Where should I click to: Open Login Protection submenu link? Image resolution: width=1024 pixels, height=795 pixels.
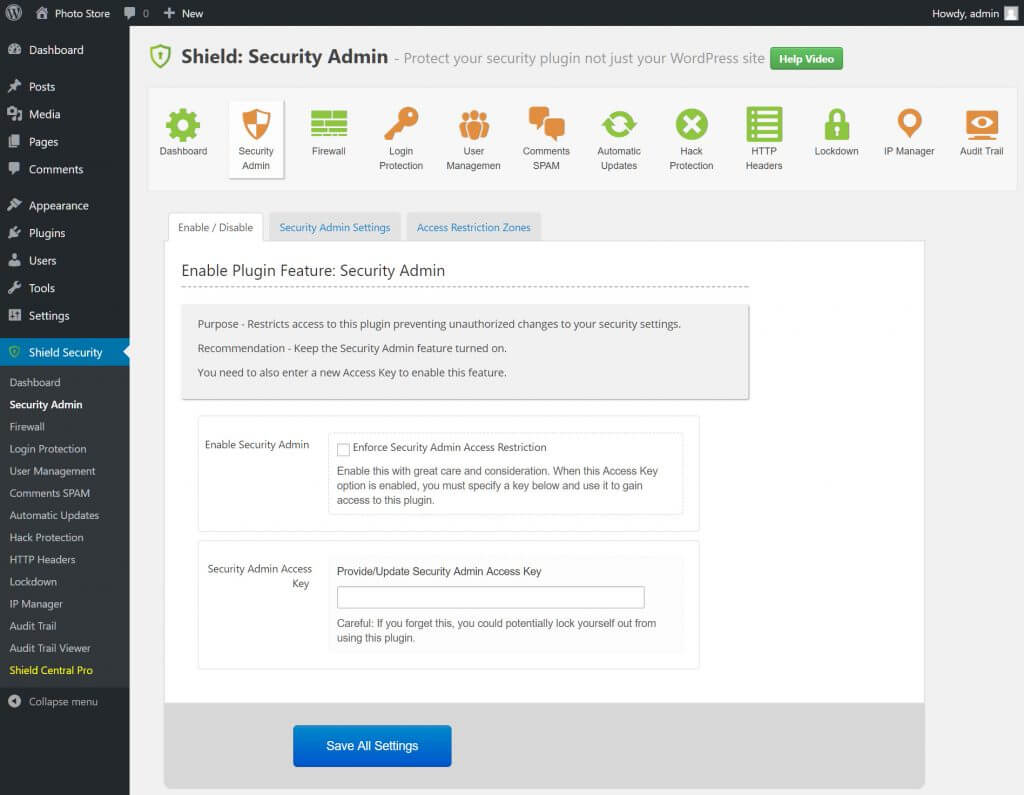(x=48, y=449)
